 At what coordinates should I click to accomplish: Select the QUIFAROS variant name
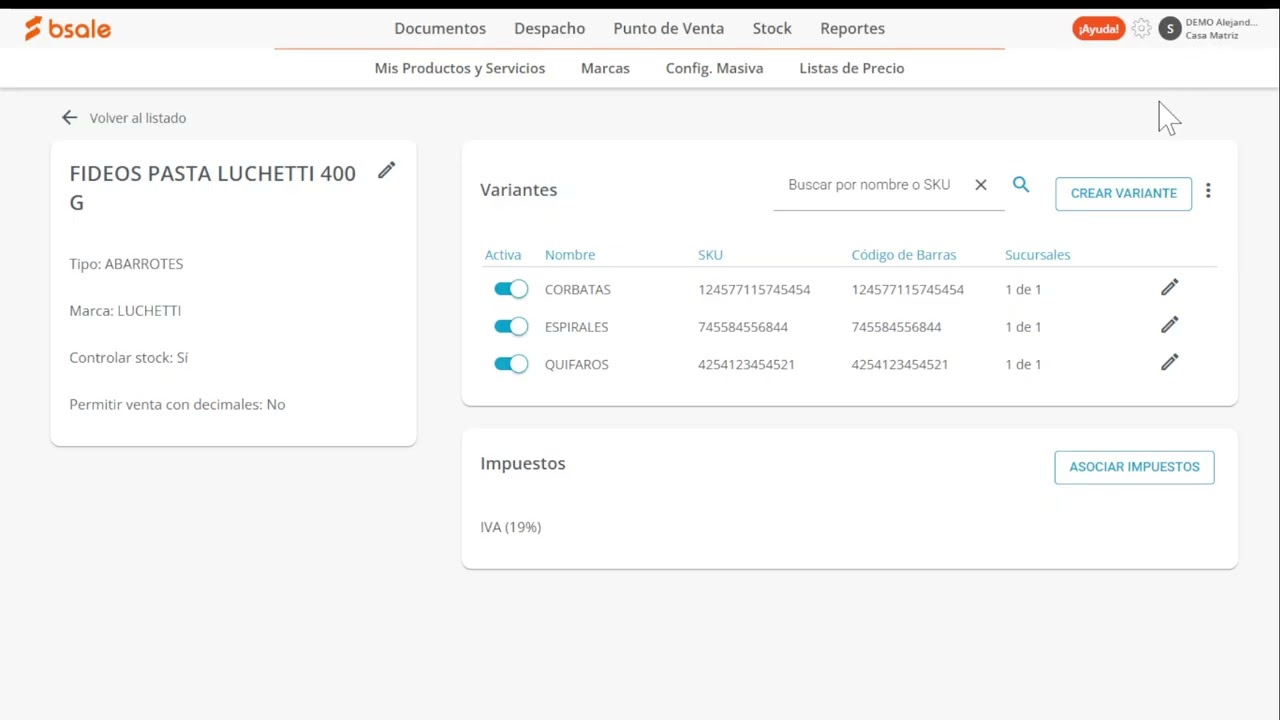577,364
